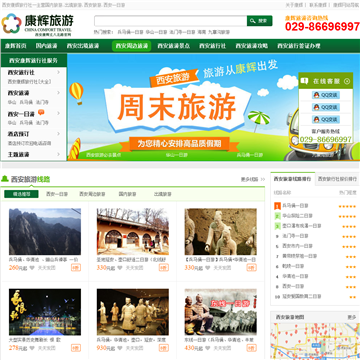Click the middle QQ交谈 penguin button

[x=326, y=107]
